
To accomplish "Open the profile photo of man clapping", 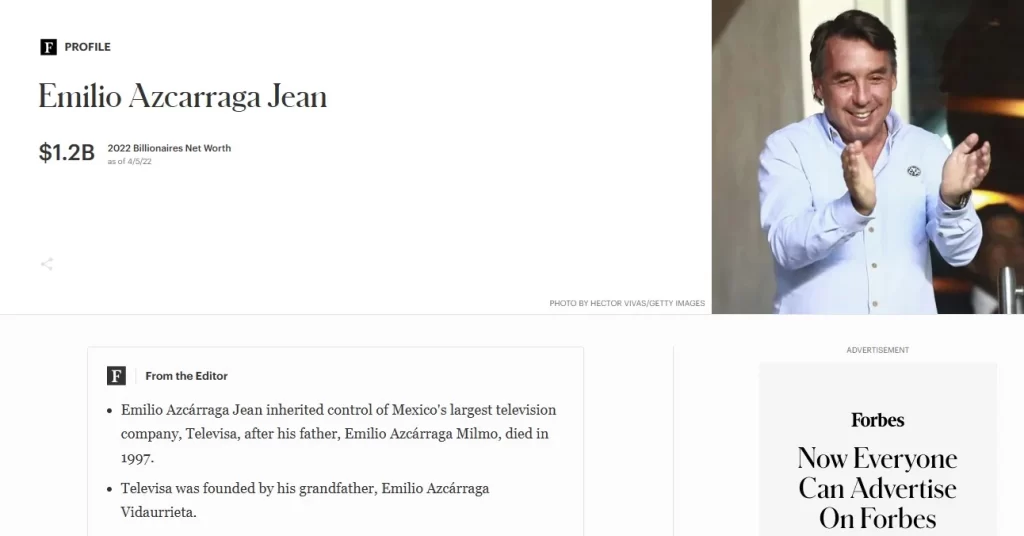I will pos(868,157).
